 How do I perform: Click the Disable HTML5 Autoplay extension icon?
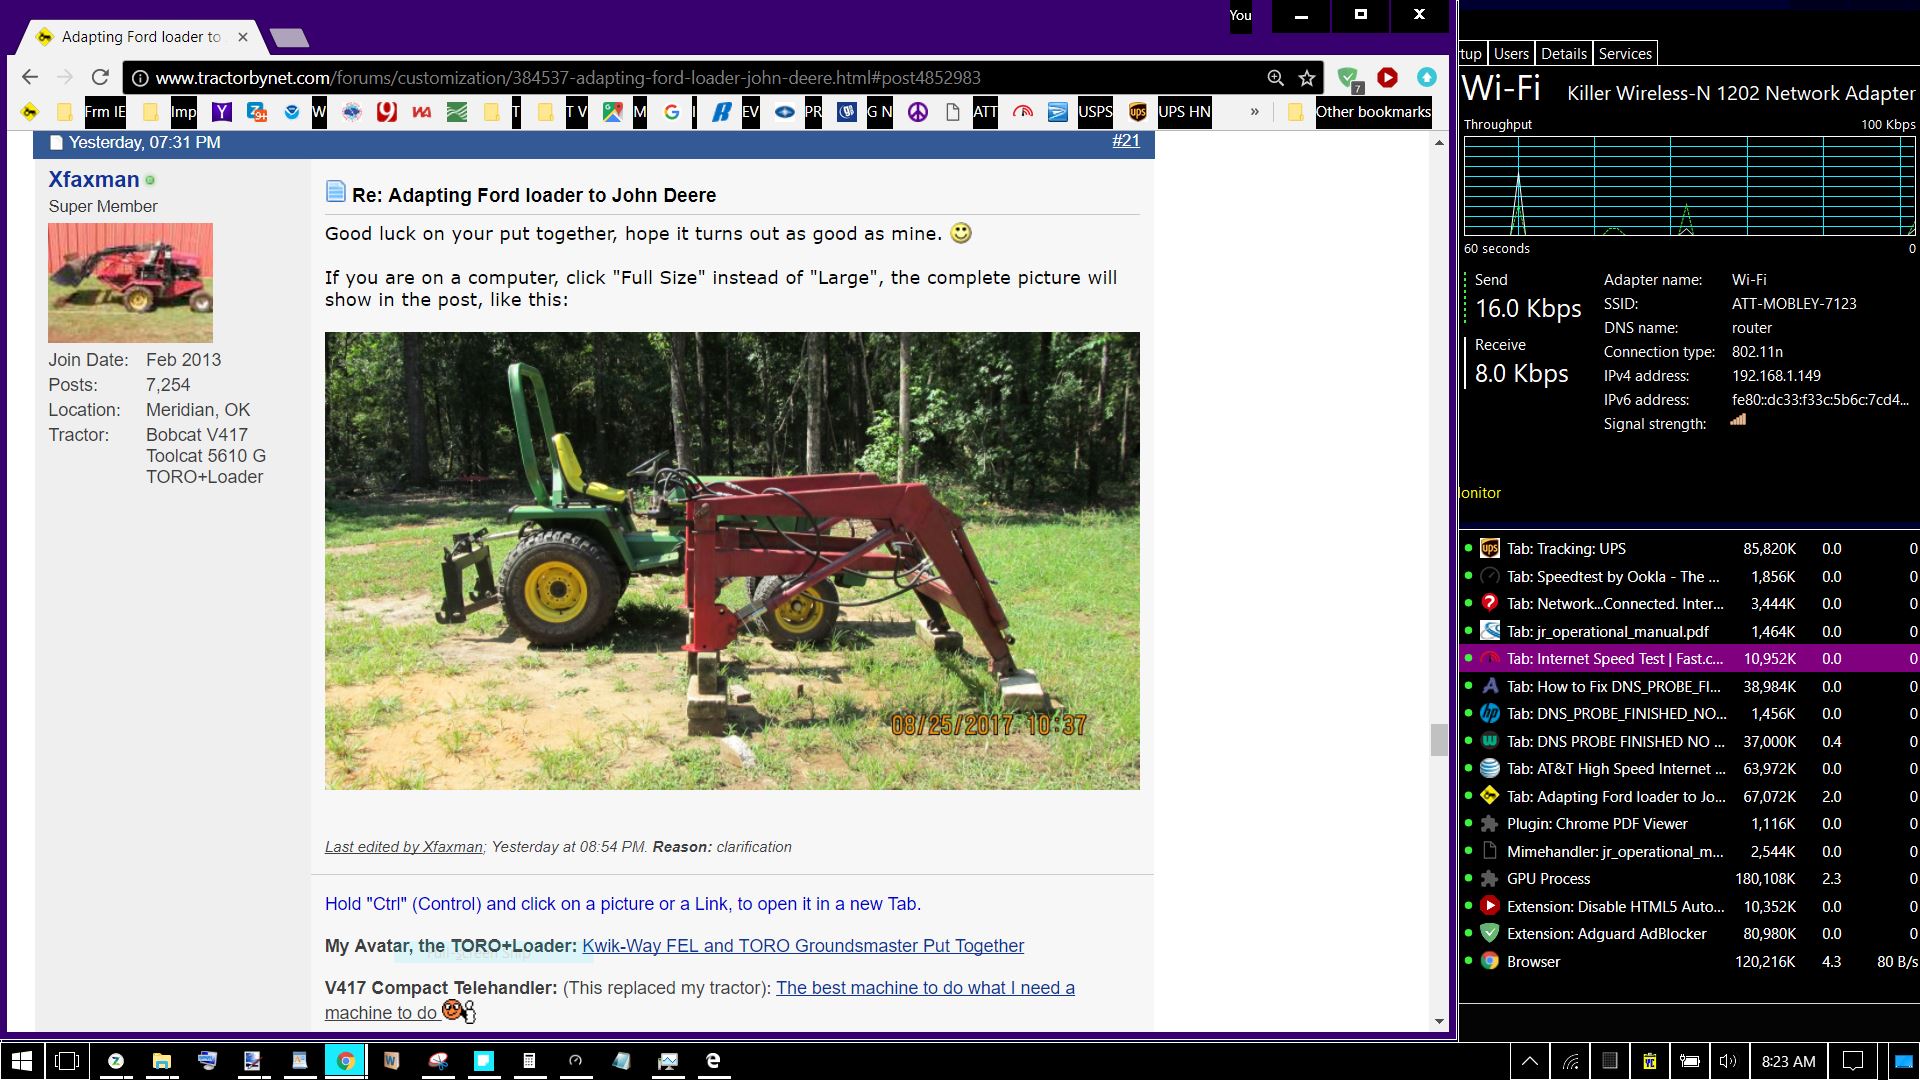(1387, 77)
